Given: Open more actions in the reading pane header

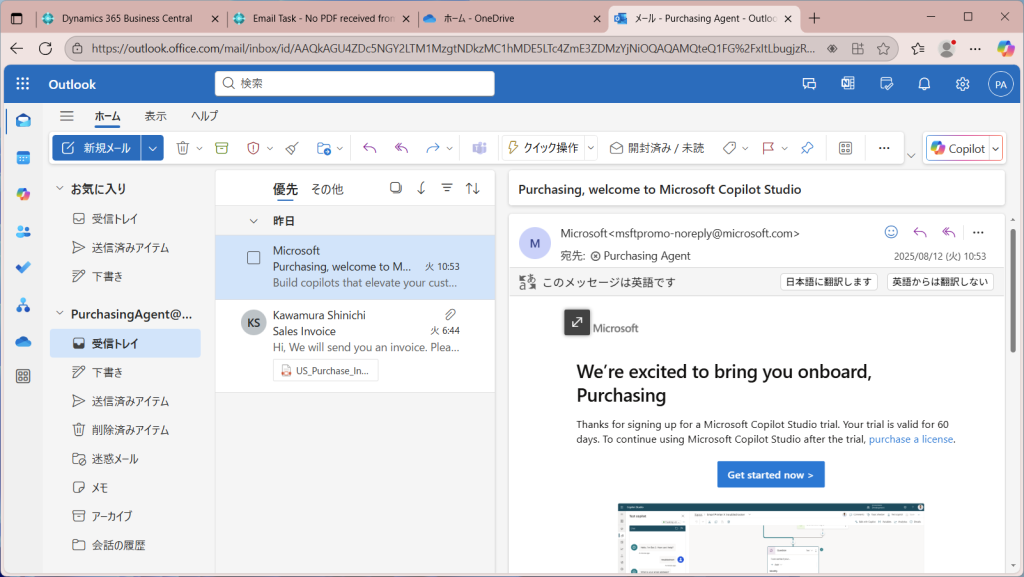Looking at the screenshot, I should pos(978,232).
